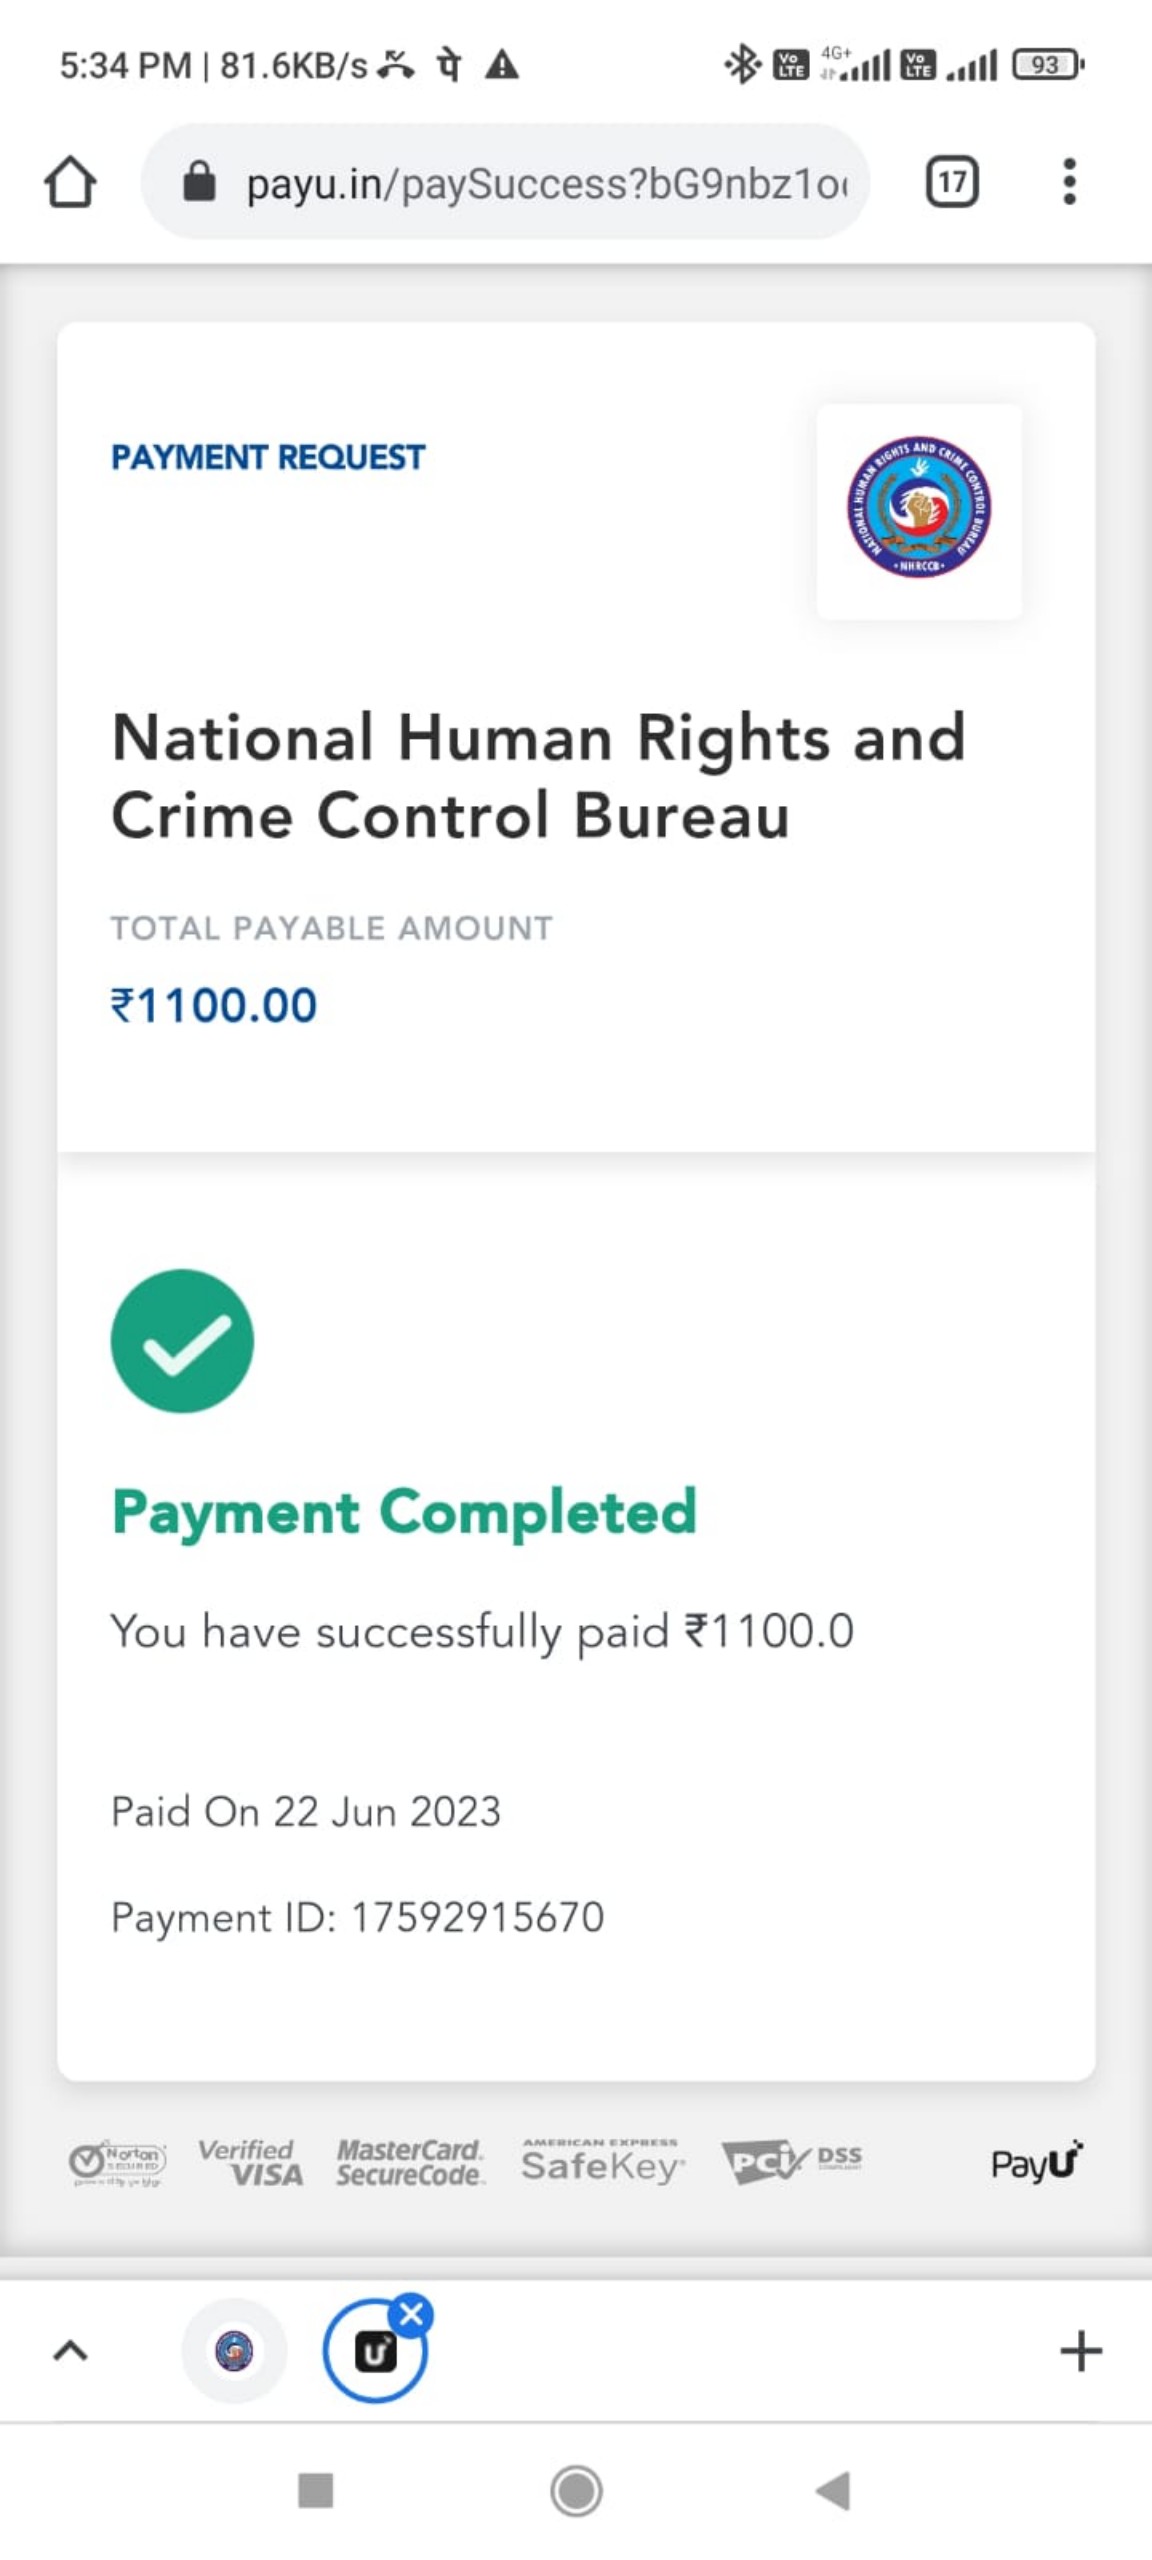The height and width of the screenshot is (2560, 1152).
Task: Tap the padlock icon in address bar
Action: tap(199, 182)
